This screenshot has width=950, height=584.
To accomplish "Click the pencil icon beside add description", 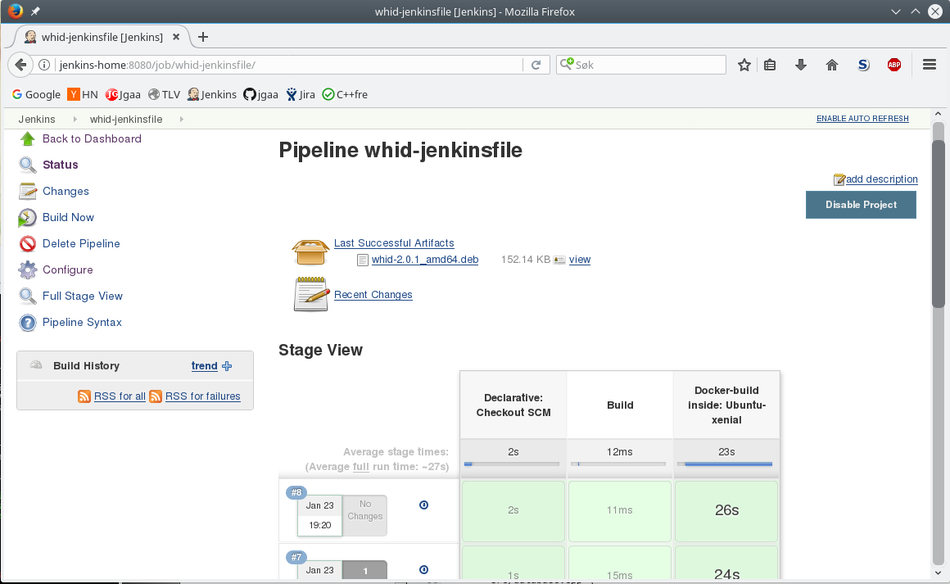I will point(838,179).
